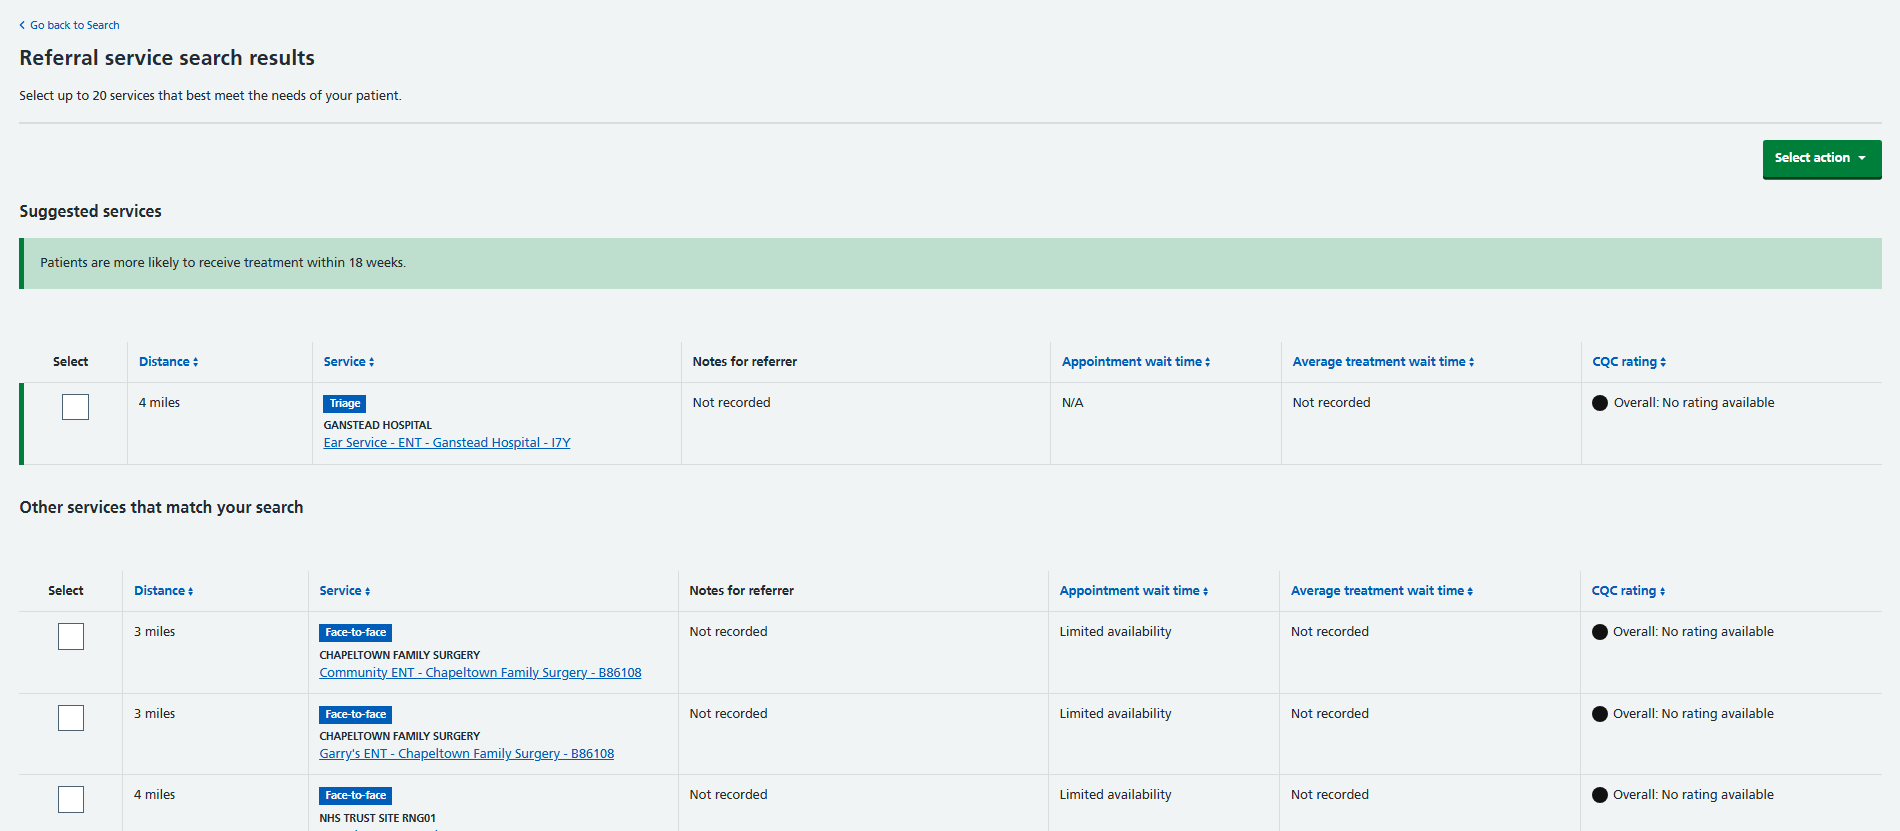
Task: Tick checkbox for NHS Trust Site RNG01 row
Action: point(71,799)
